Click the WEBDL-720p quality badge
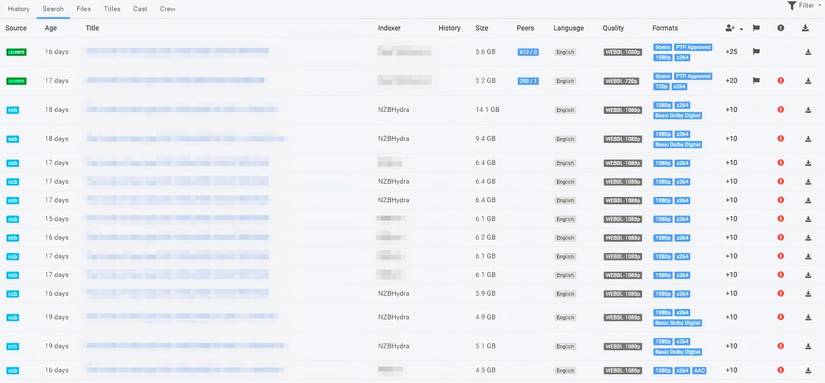The width and height of the screenshot is (825, 383). 621,81
